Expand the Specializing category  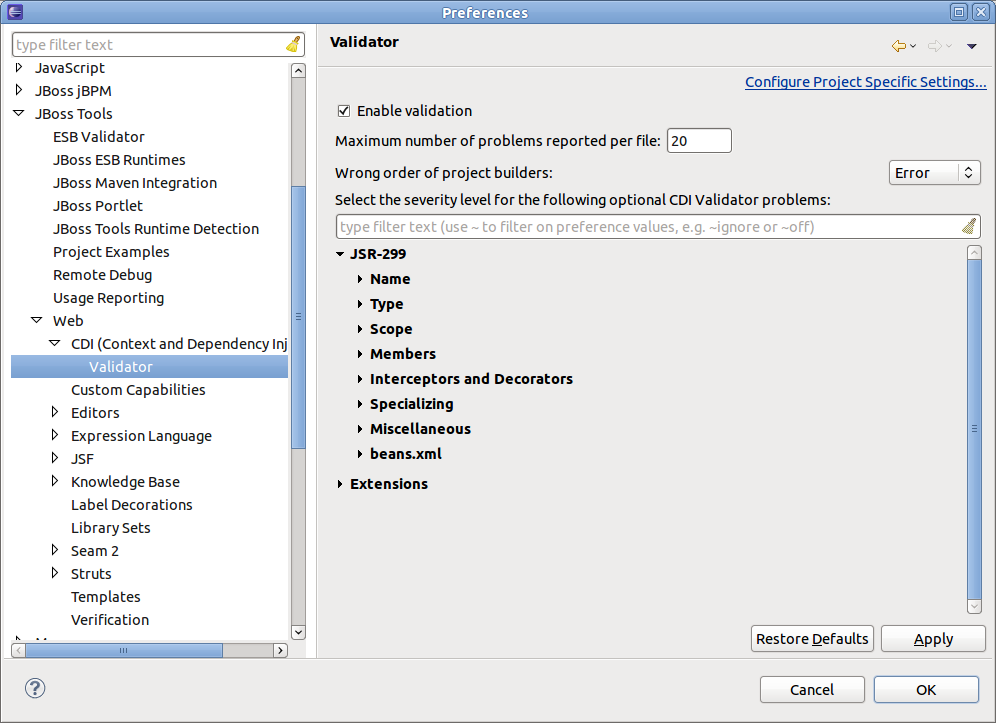360,403
